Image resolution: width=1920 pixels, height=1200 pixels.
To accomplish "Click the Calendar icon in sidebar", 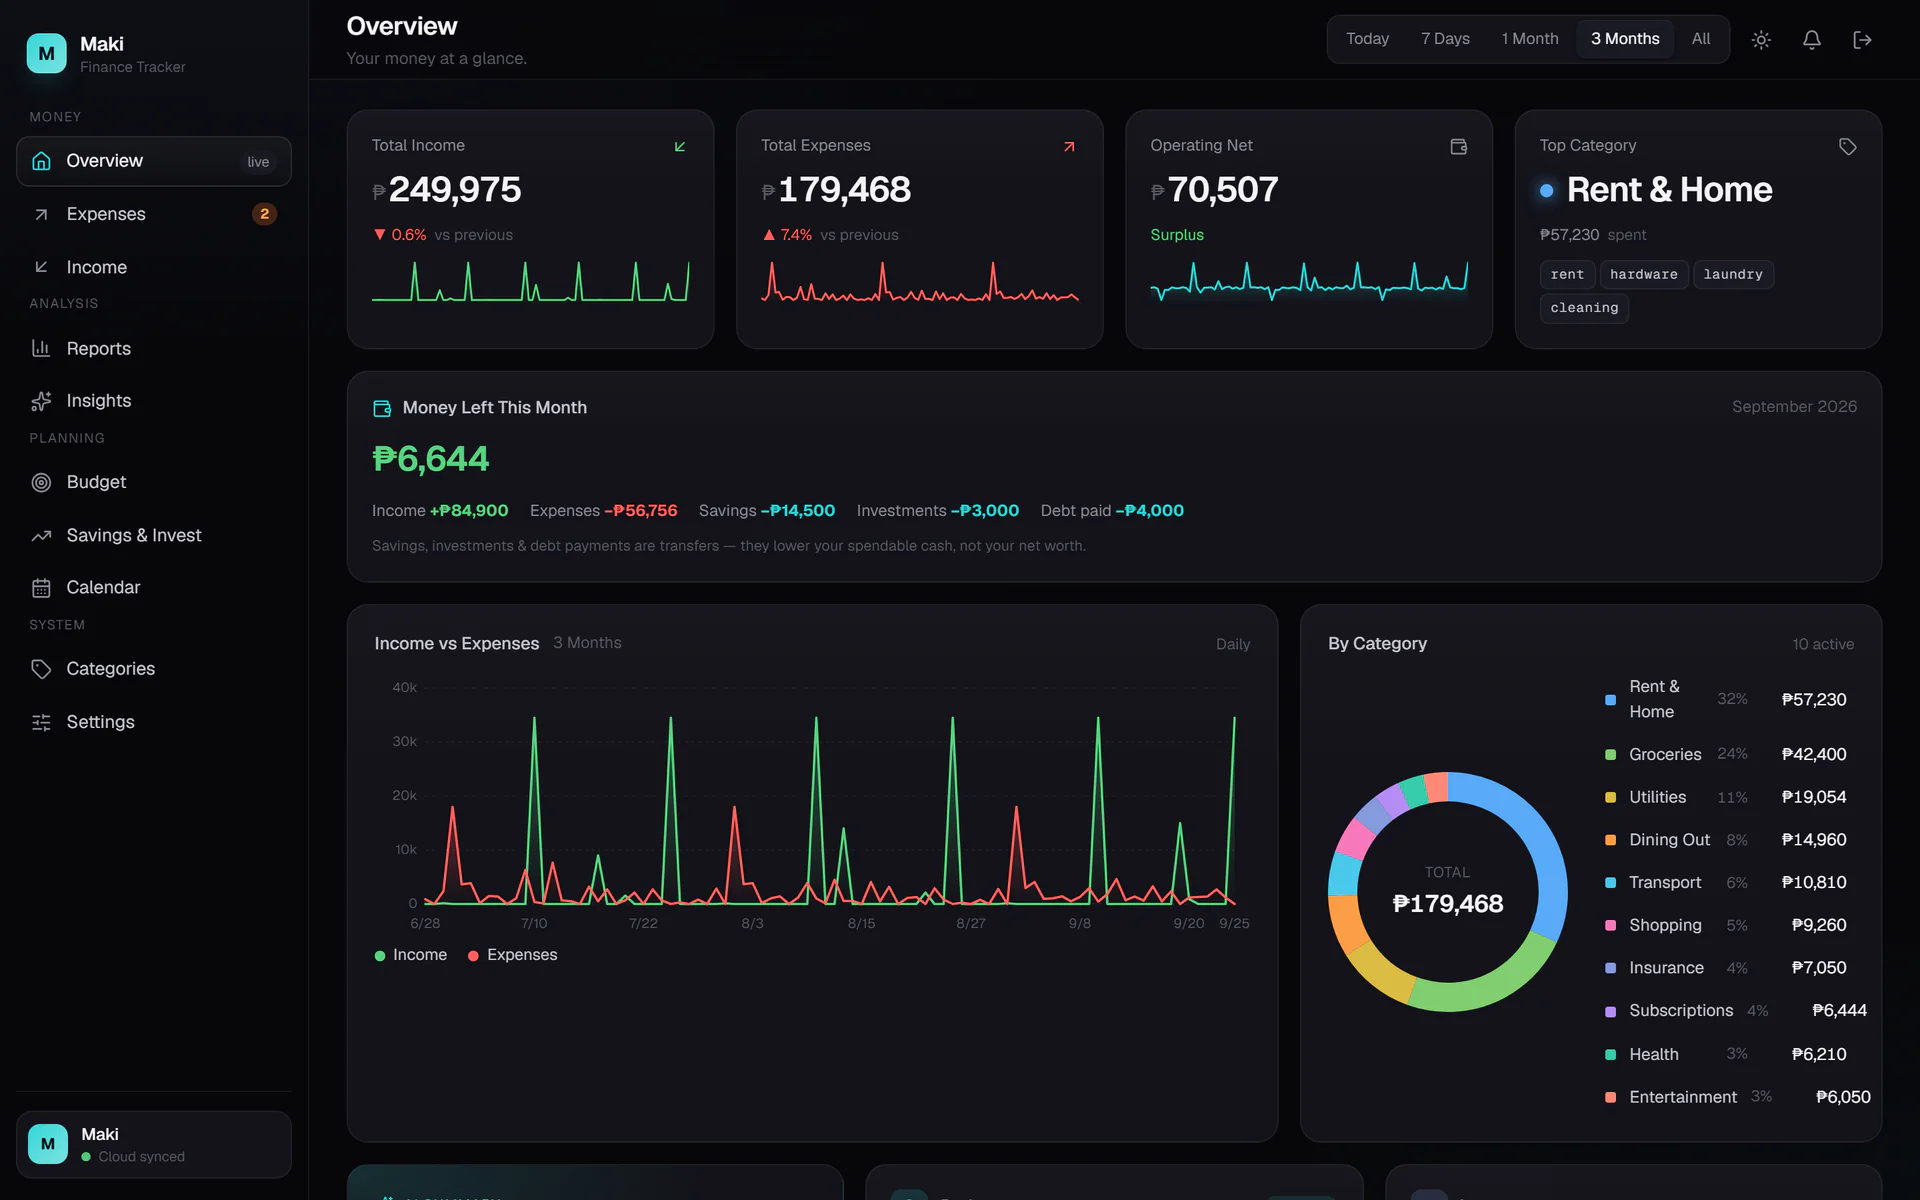I will tap(41, 588).
